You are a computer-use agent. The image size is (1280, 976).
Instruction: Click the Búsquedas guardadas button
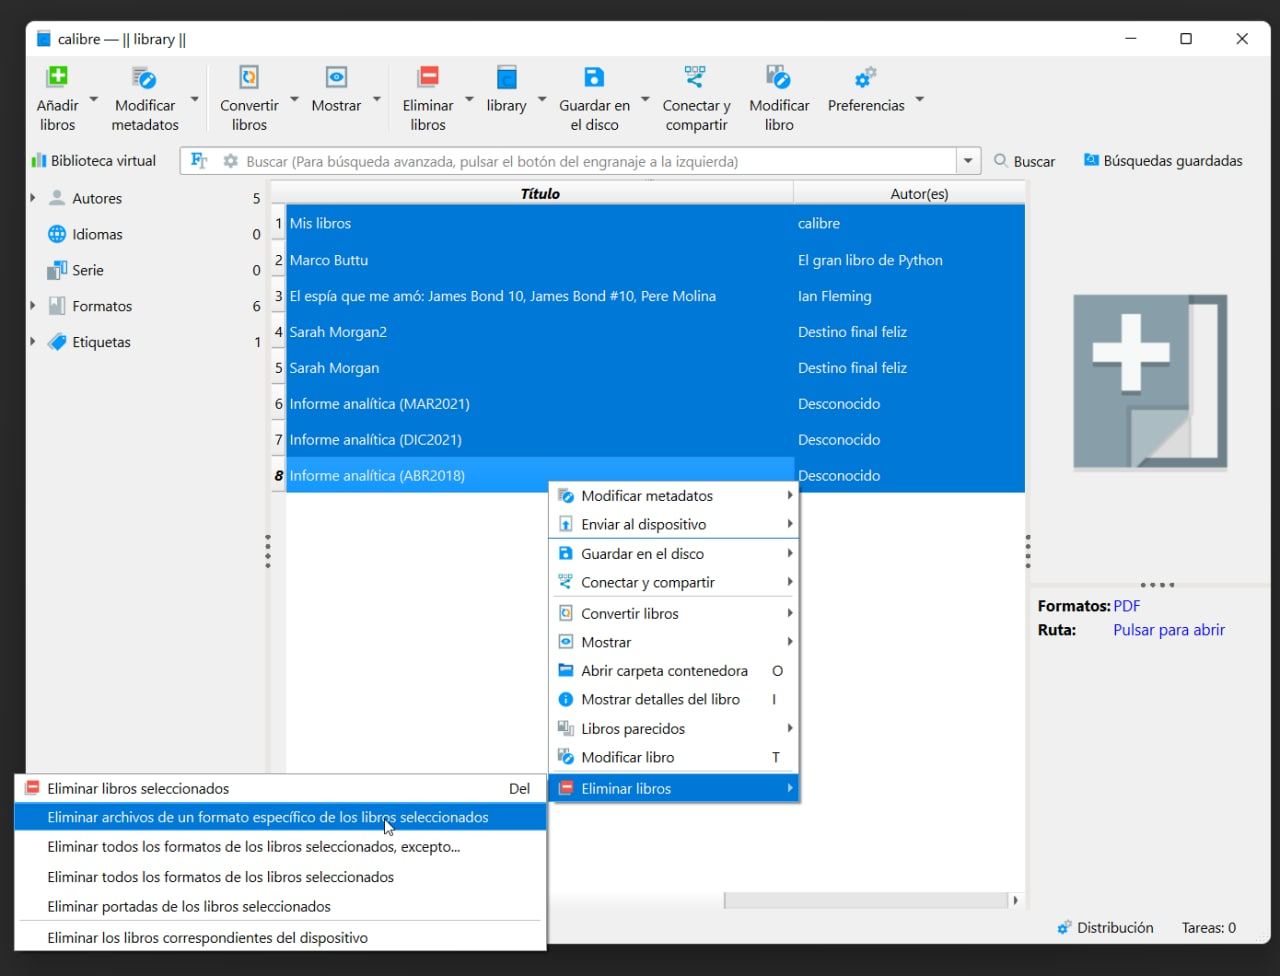[x=1163, y=161]
